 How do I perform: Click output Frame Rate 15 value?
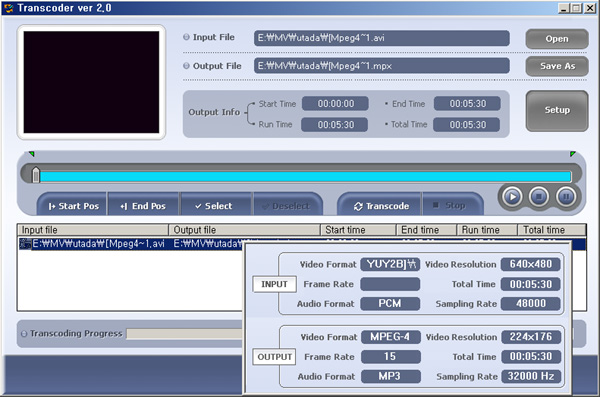pyautogui.click(x=391, y=357)
